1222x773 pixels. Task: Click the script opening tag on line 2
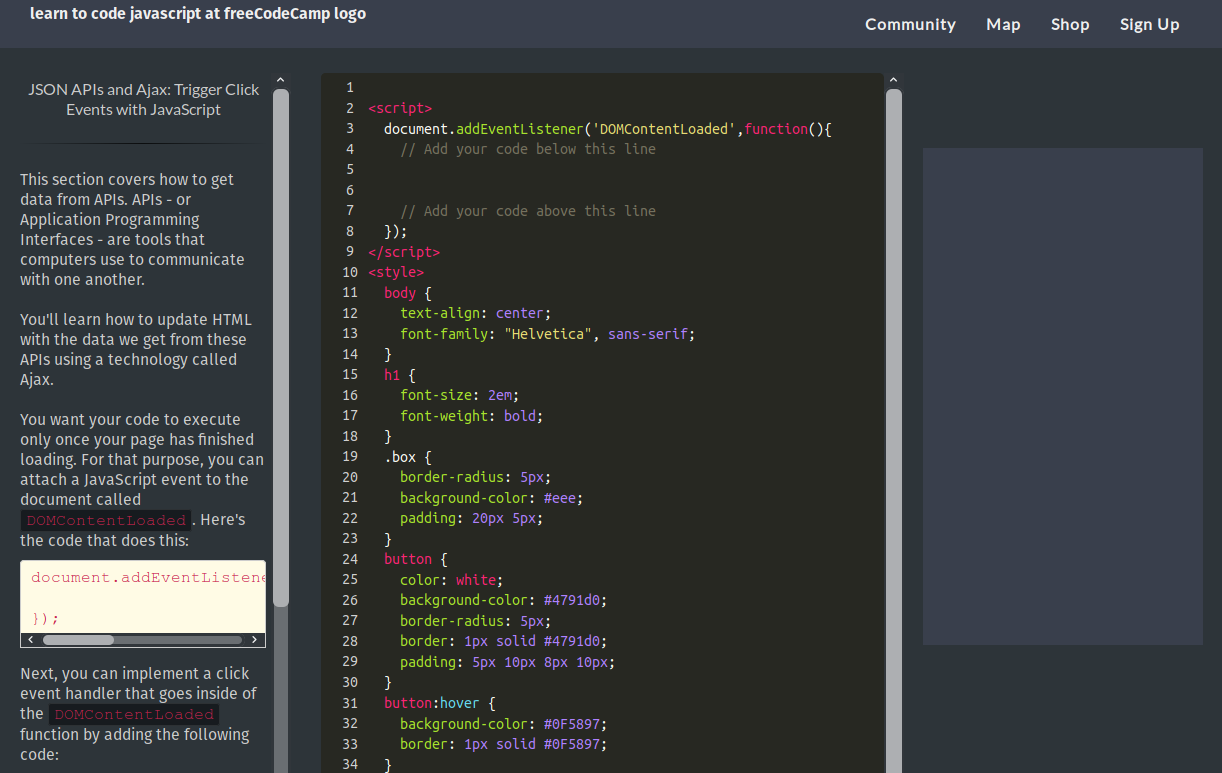[398, 108]
